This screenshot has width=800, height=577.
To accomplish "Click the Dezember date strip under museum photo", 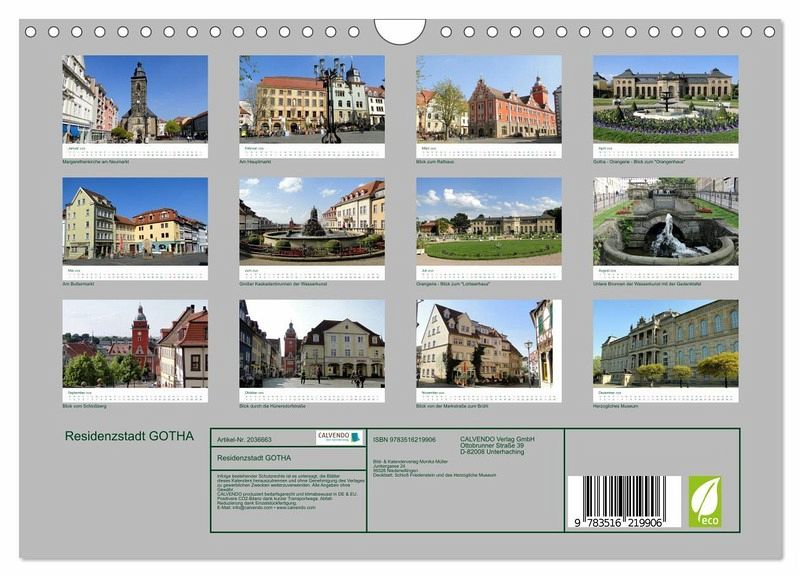I will click(x=666, y=395).
